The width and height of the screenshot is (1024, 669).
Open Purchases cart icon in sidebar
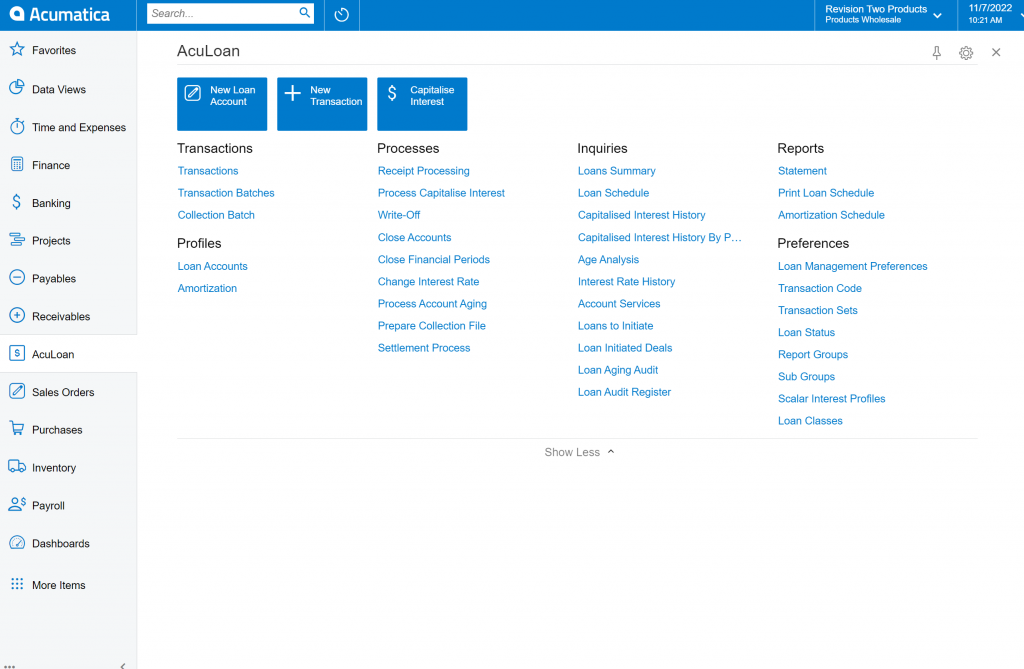tap(17, 429)
